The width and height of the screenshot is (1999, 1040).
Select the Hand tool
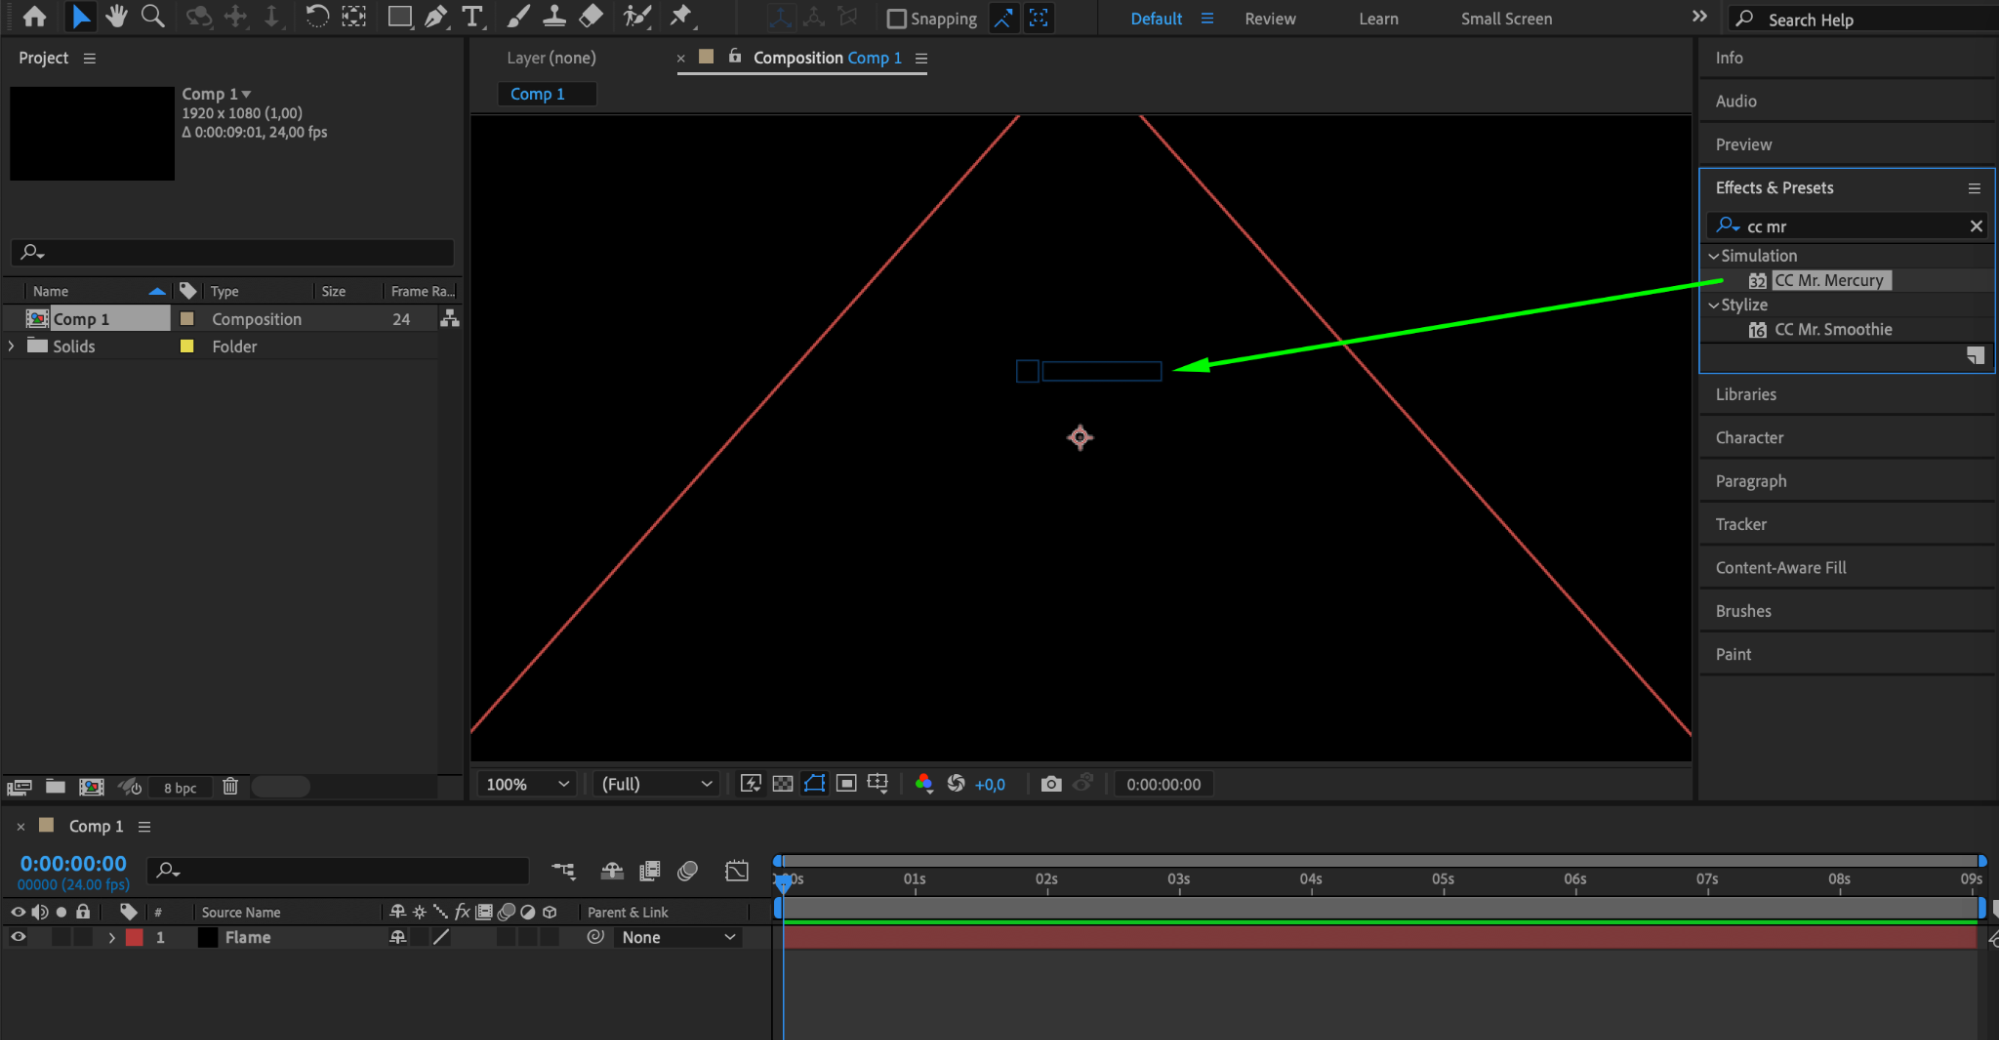(116, 16)
